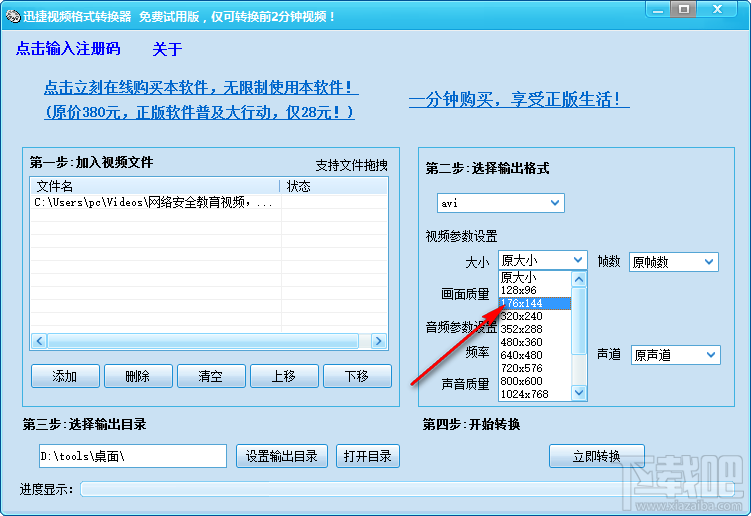Select the 网络安全教育视频 file row

click(209, 203)
